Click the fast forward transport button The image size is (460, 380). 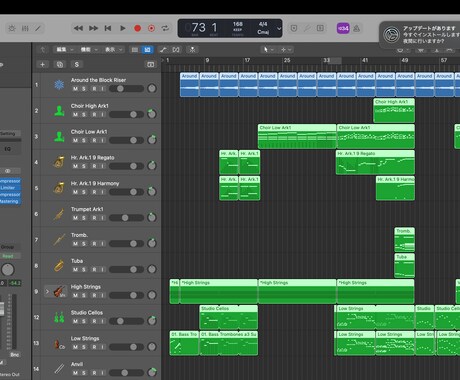(93, 28)
